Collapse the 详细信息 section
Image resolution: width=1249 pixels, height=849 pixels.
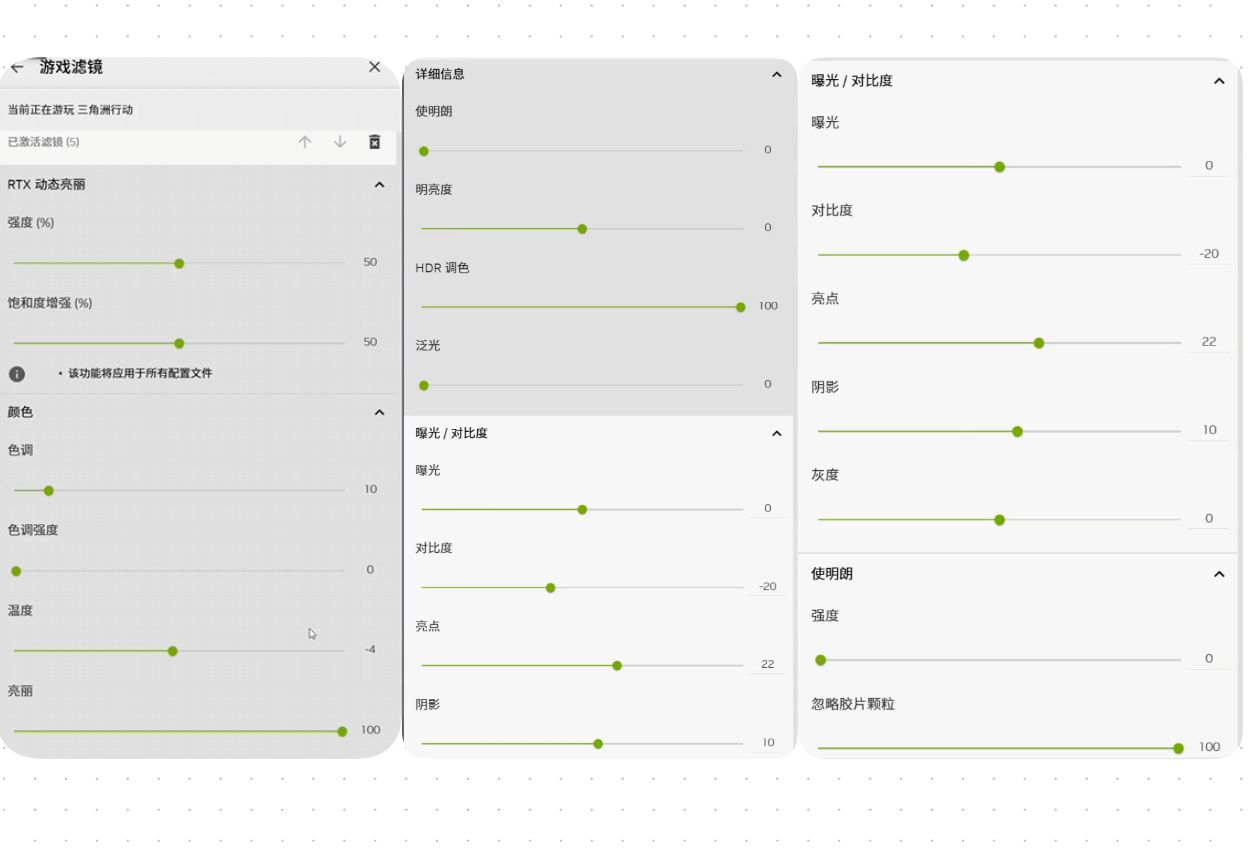tap(777, 74)
